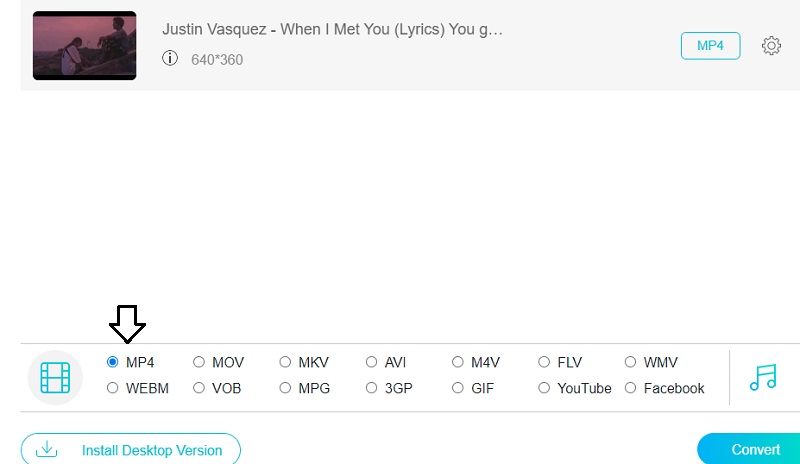
Task: Choose the MOV format option
Action: click(x=199, y=362)
